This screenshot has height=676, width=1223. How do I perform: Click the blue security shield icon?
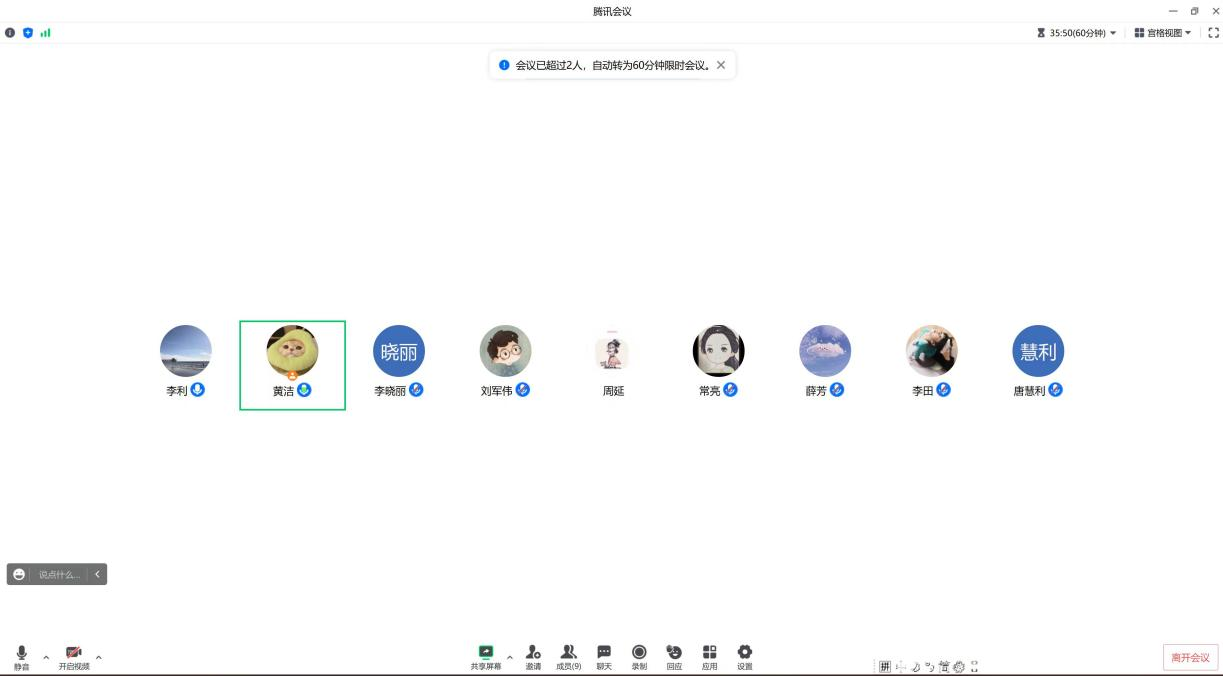(x=28, y=33)
